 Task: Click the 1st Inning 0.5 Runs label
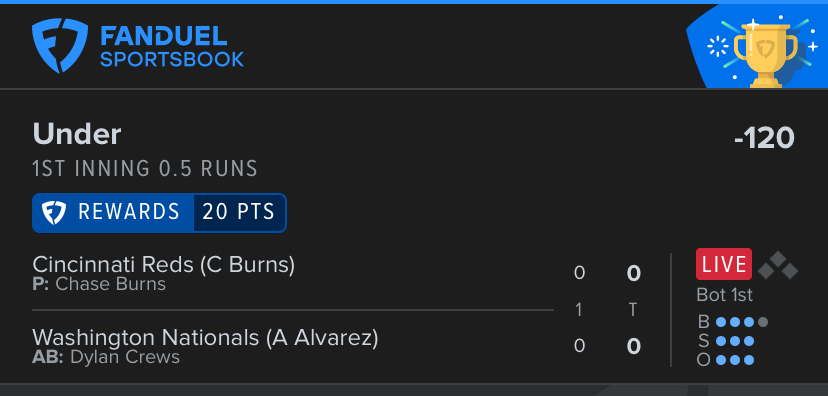point(145,169)
